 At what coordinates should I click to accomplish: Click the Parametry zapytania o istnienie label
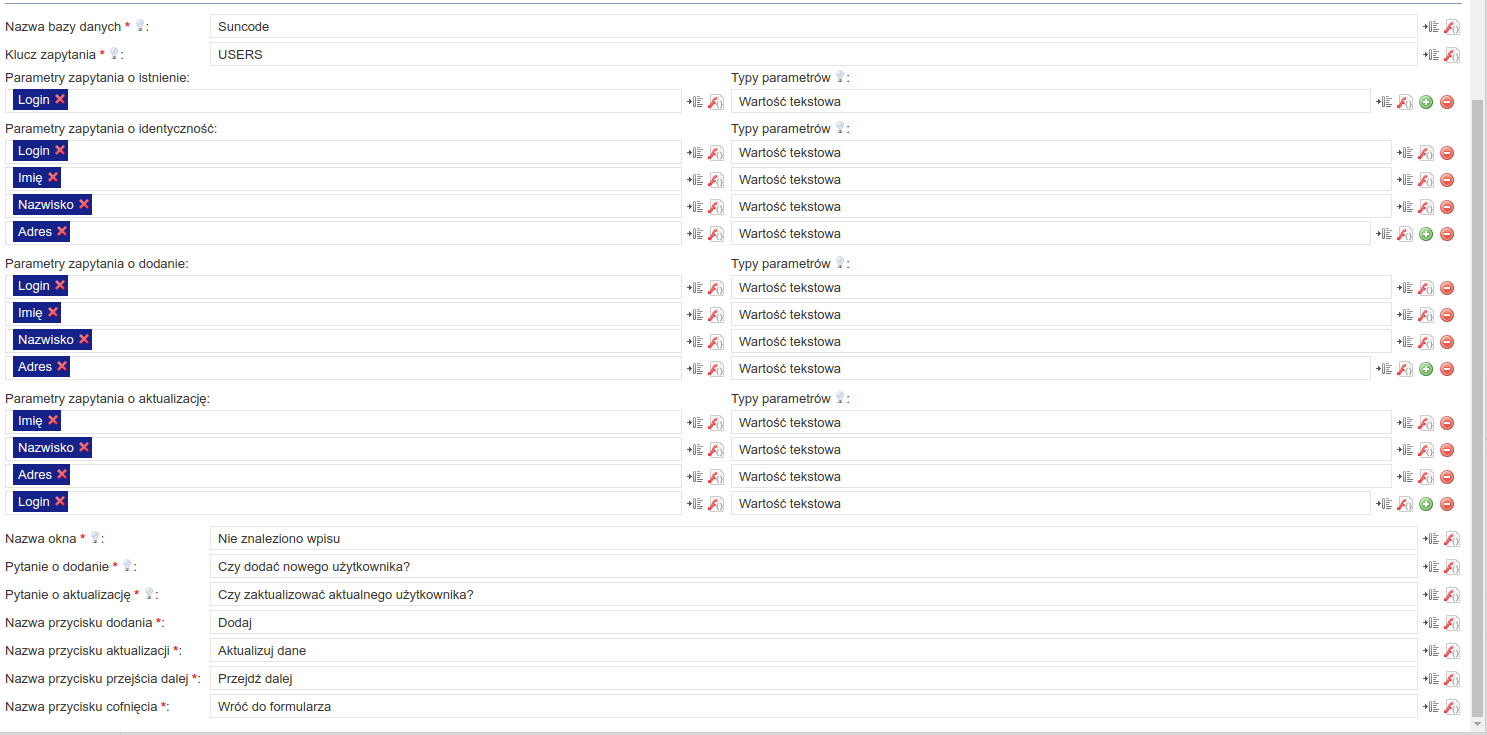coord(98,76)
